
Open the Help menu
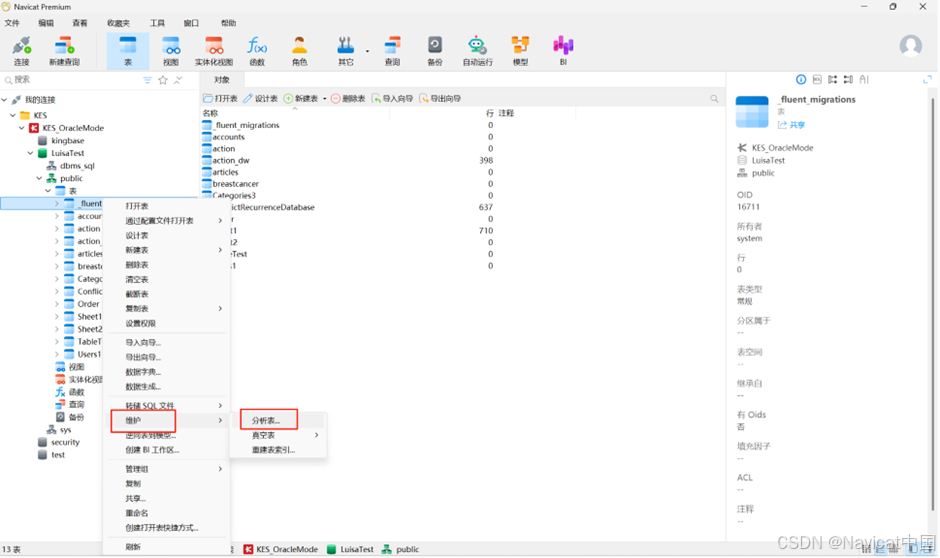[228, 23]
